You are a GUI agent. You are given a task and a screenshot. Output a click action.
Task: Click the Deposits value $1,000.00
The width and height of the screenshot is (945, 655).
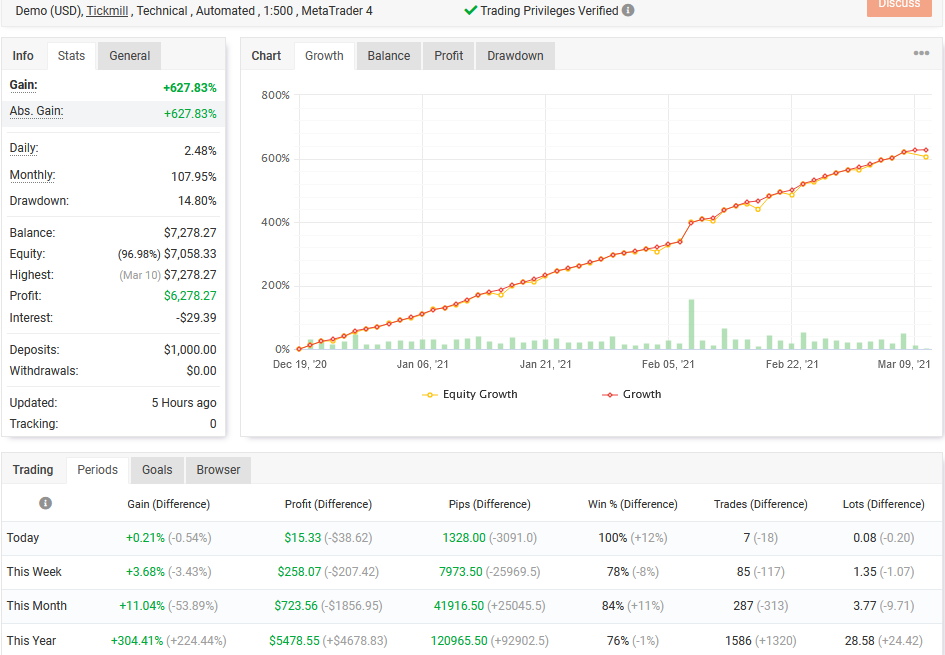coord(190,349)
